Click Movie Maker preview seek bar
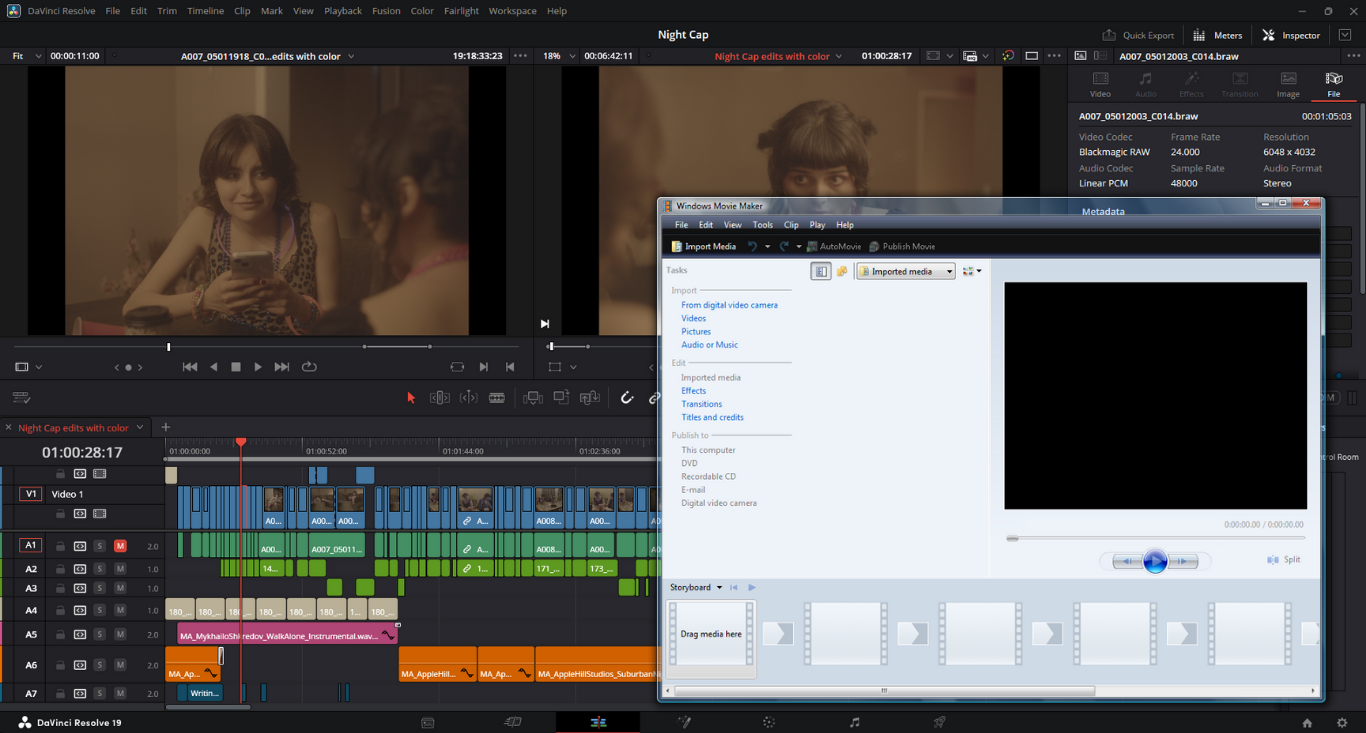The height and width of the screenshot is (733, 1366). [1155, 538]
